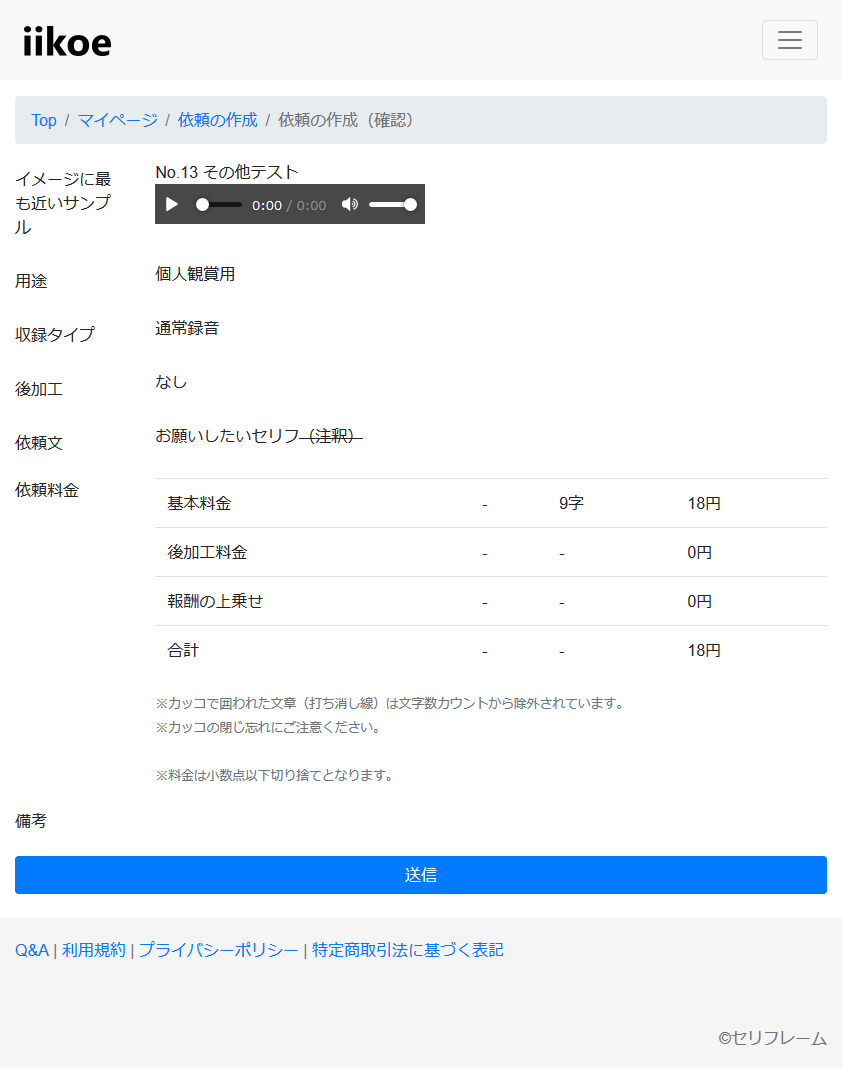Select the 'No.13 その他テスト' sample title

[227, 172]
